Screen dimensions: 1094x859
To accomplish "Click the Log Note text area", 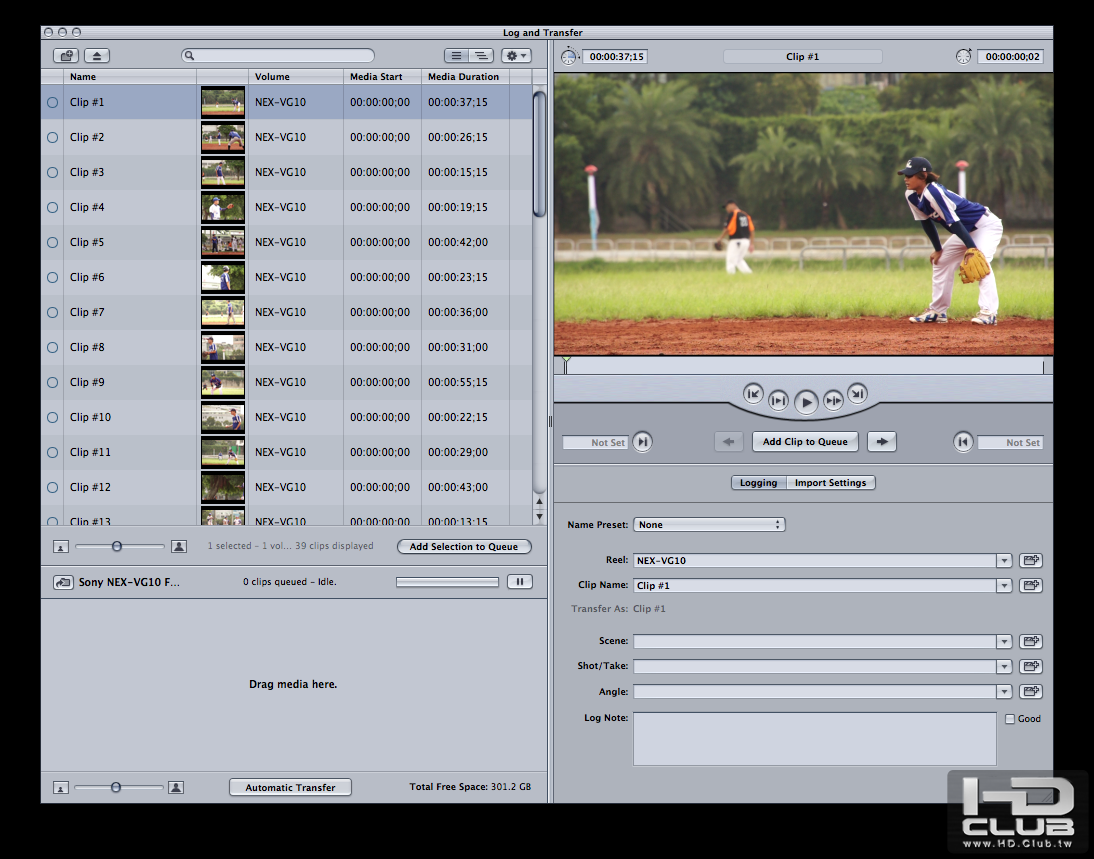I will (x=815, y=739).
